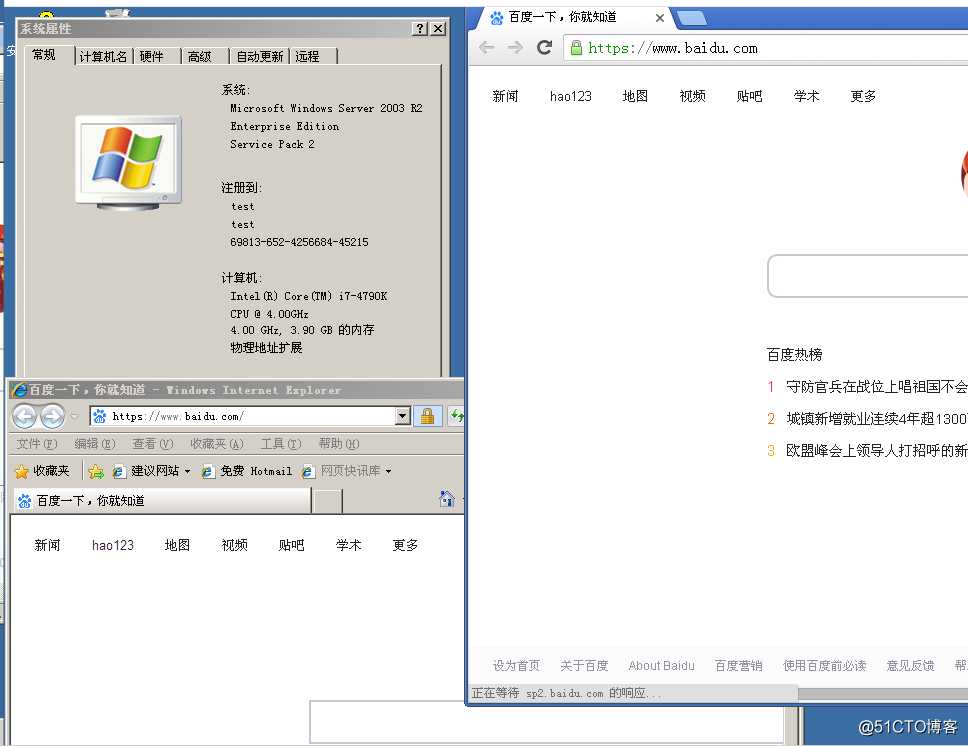This screenshot has height=746, width=968.
Task: Open 贴吧 link in IE page
Action: 291,545
